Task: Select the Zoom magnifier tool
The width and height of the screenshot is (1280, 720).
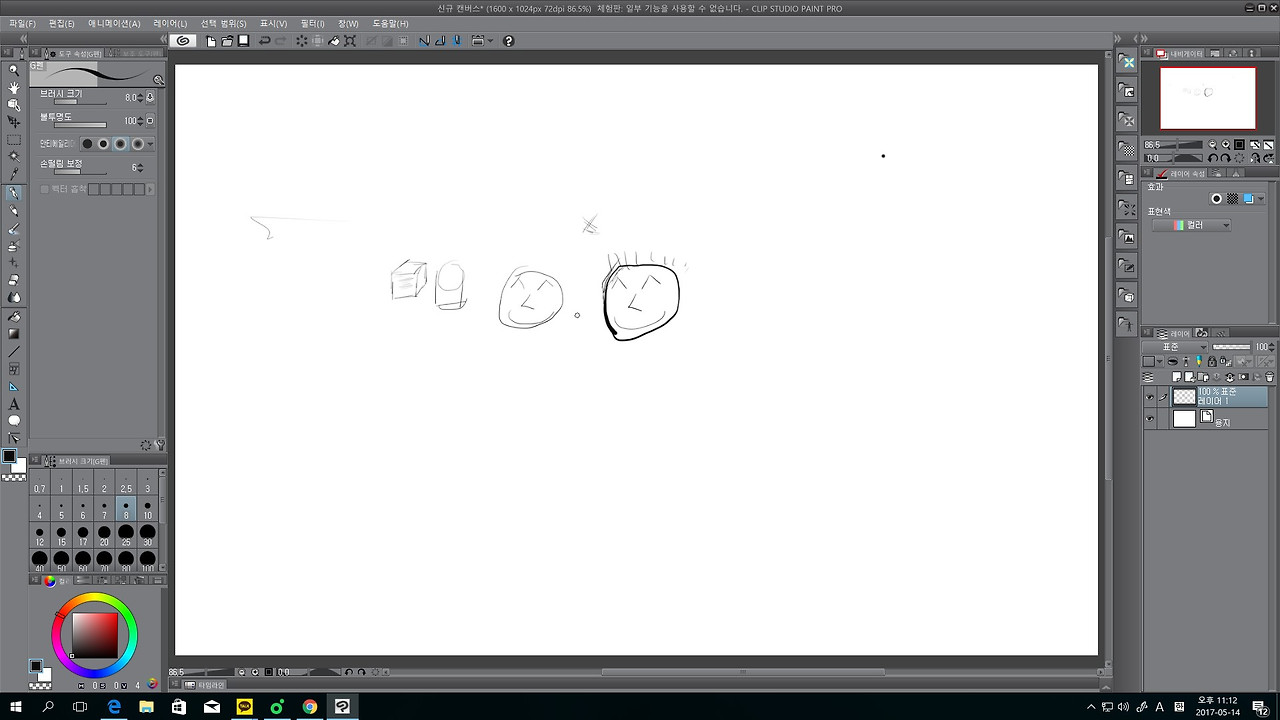Action: coord(14,70)
